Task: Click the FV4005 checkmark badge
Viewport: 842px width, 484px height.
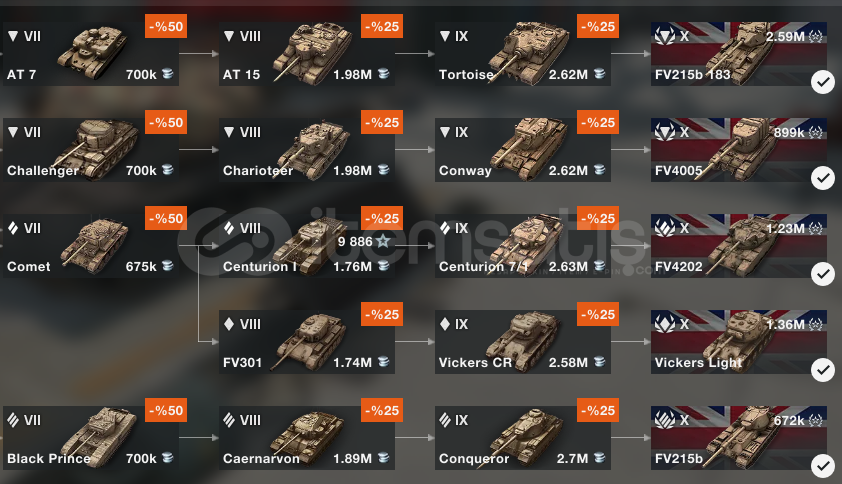Action: point(823,178)
